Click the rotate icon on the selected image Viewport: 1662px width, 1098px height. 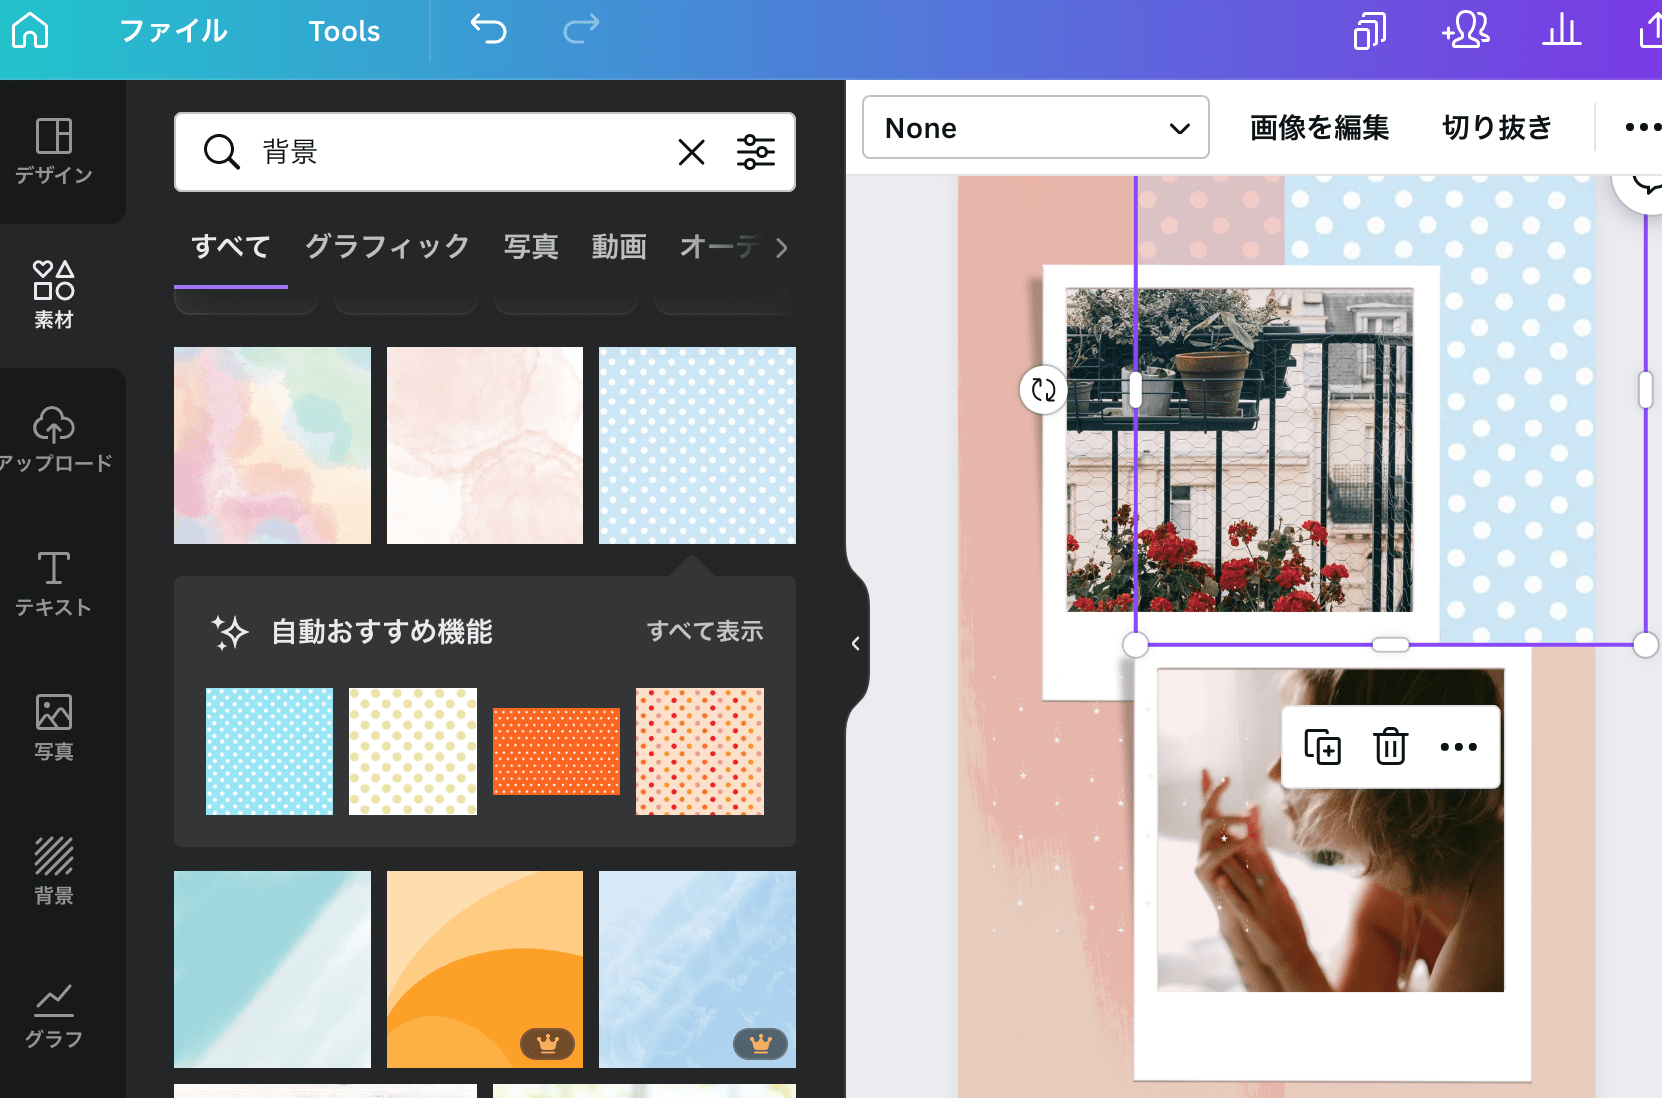tap(1043, 390)
